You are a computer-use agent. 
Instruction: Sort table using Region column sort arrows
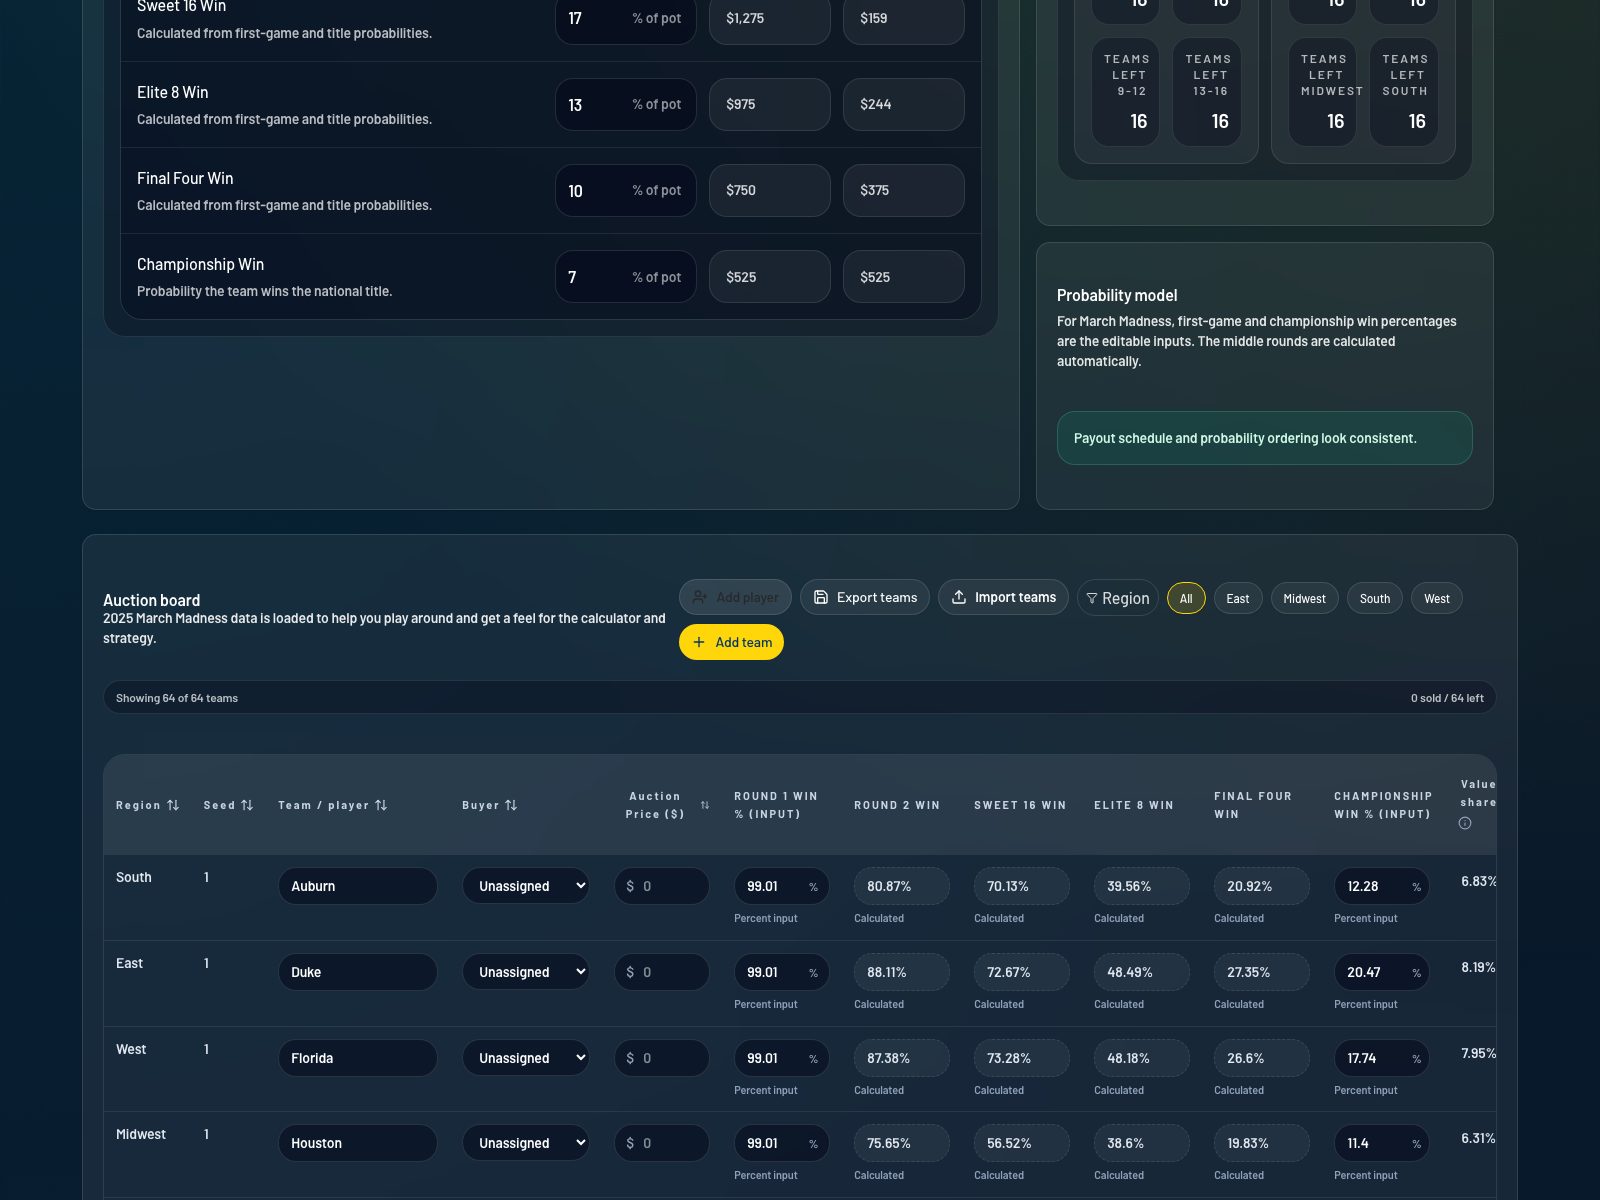174,805
